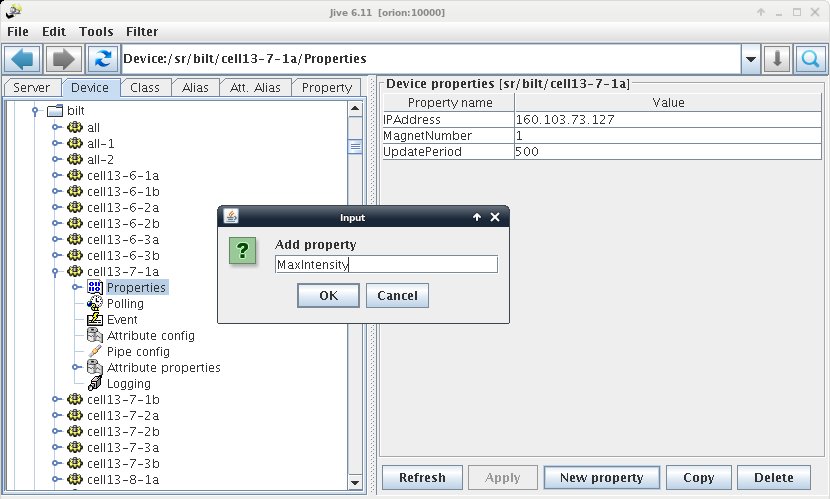Collapse the cell13-7-1a device node
The height and width of the screenshot is (499, 830).
[x=57, y=272]
